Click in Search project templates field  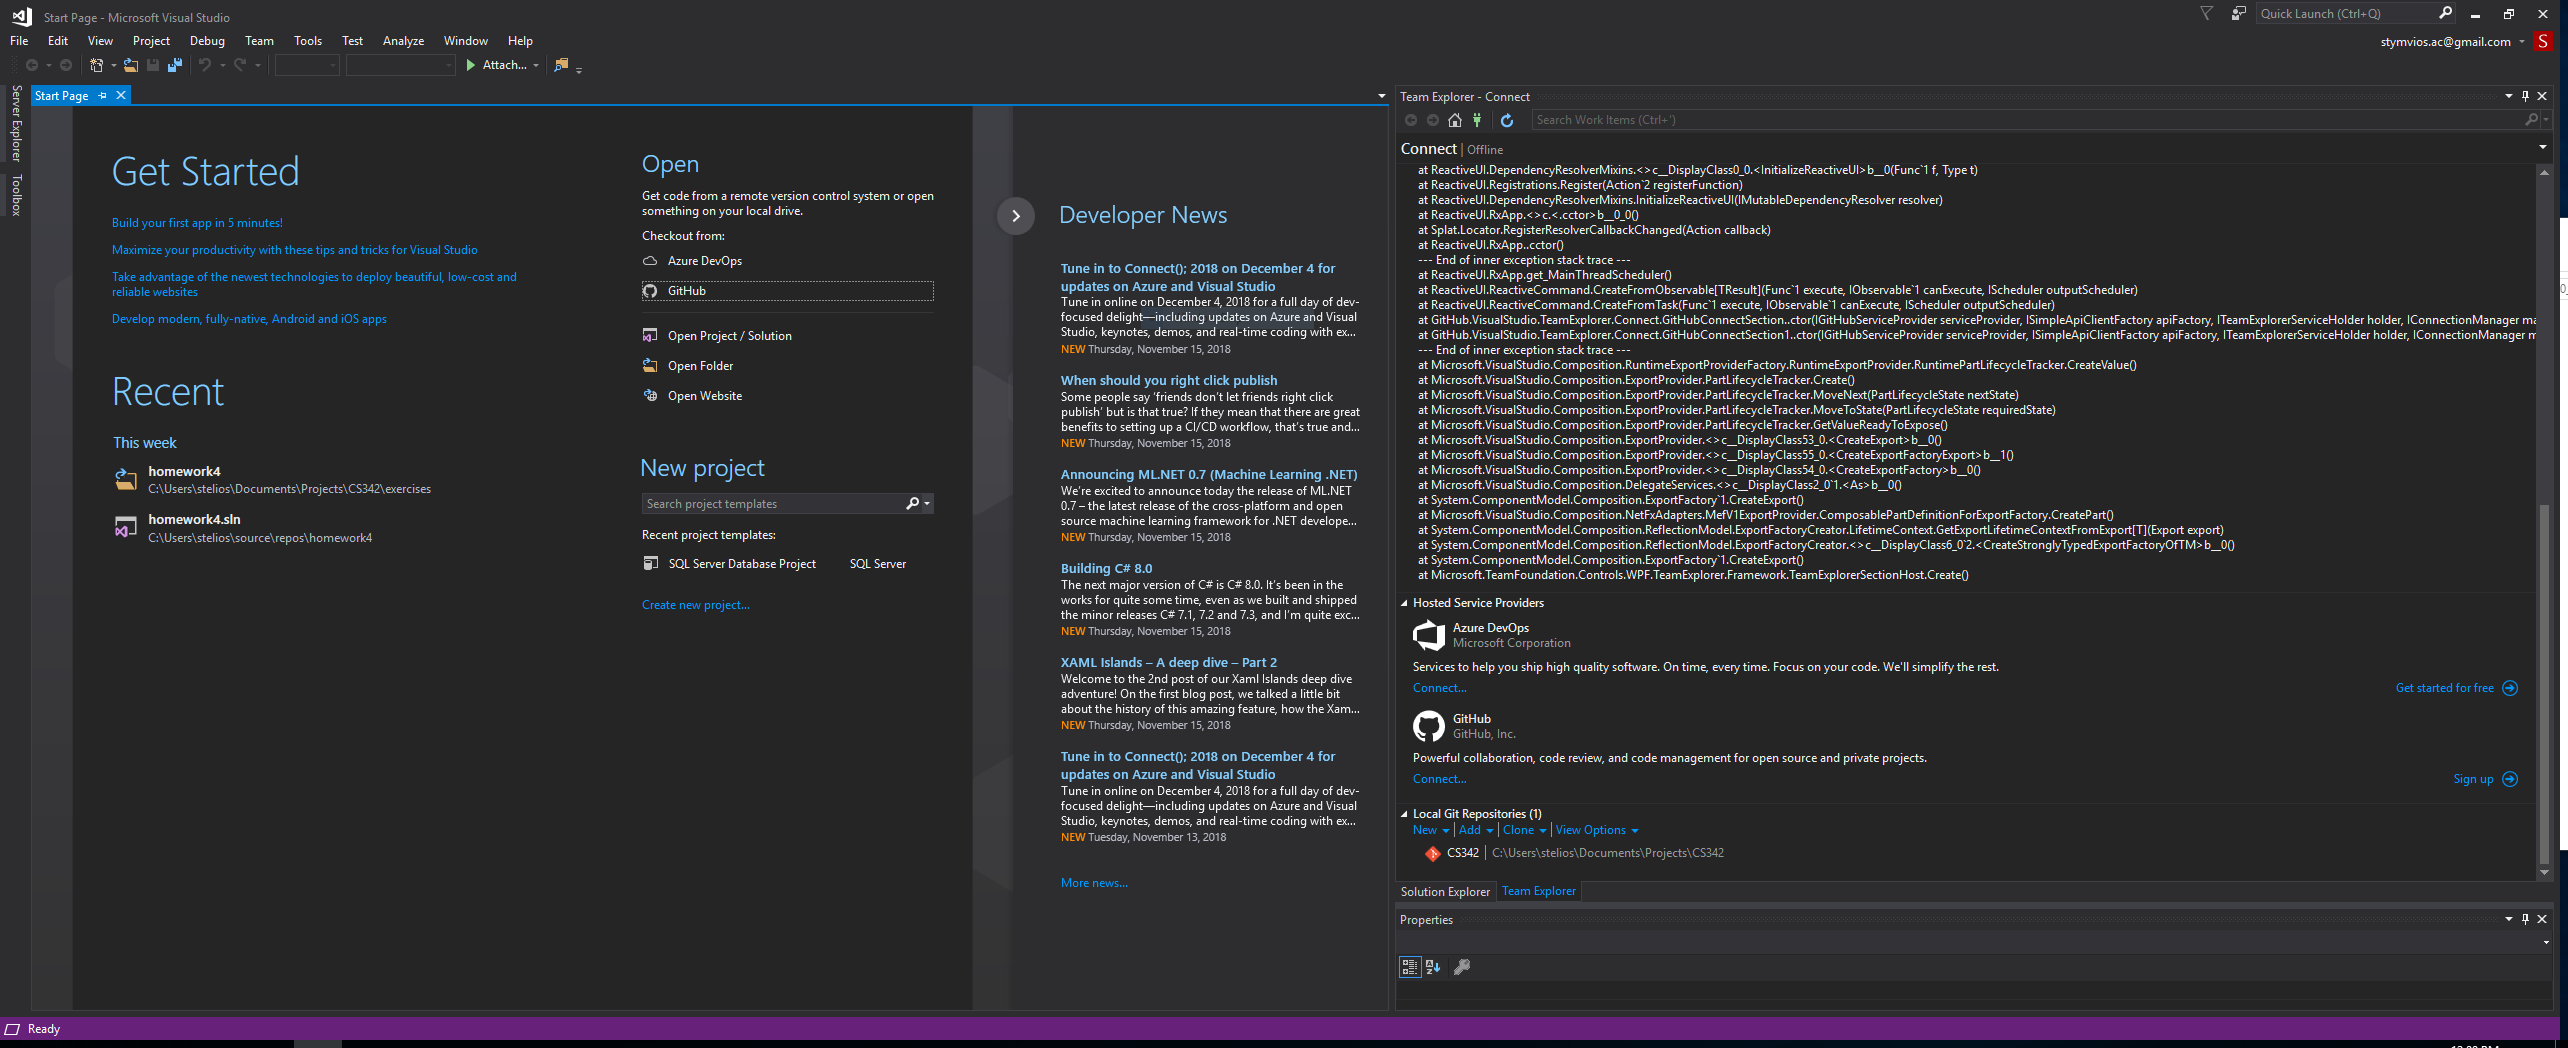click(x=772, y=504)
